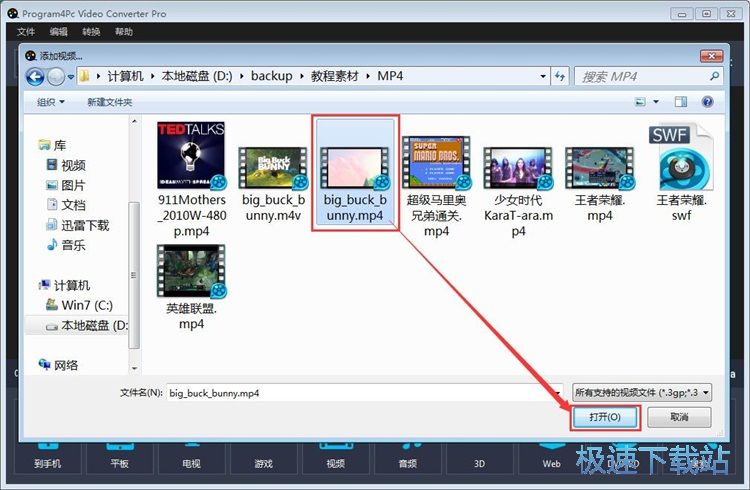
Task: Select 电视 category in Video Converter
Action: 191,458
